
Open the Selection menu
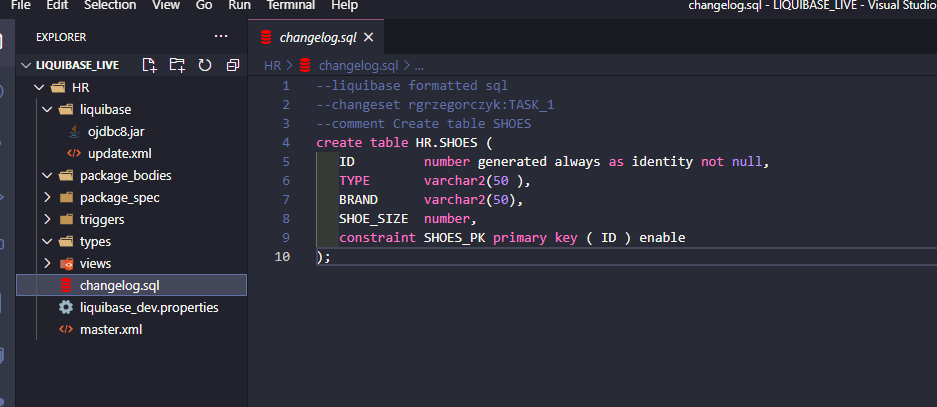click(110, 5)
